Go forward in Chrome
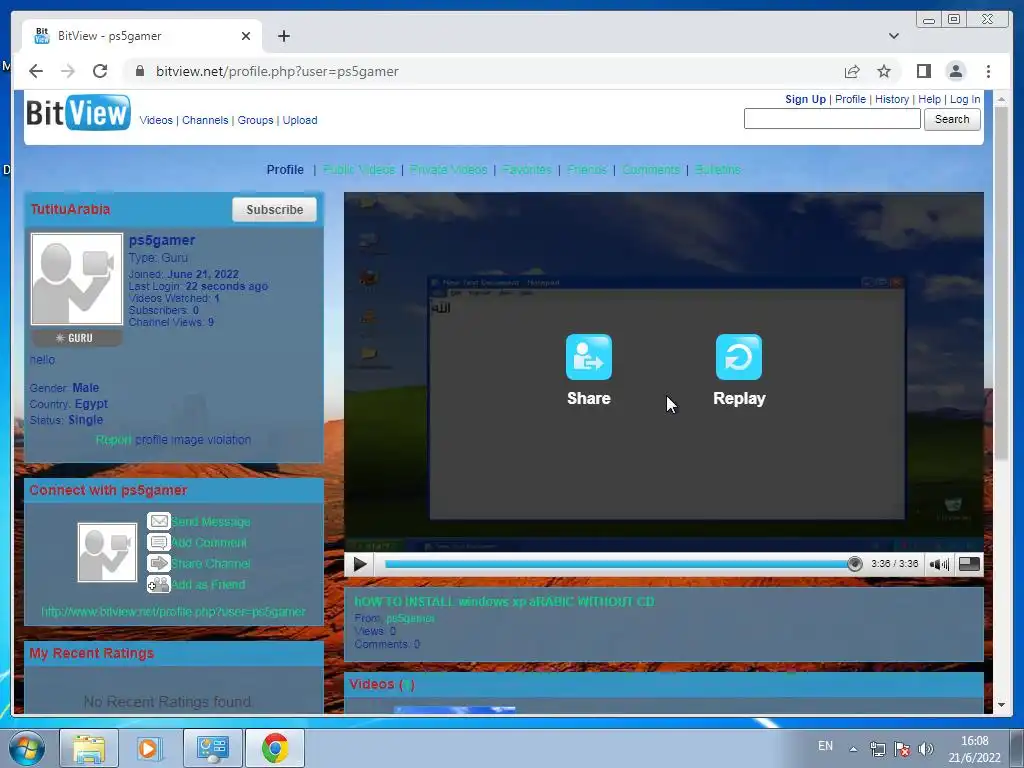The image size is (1024, 768). (68, 71)
